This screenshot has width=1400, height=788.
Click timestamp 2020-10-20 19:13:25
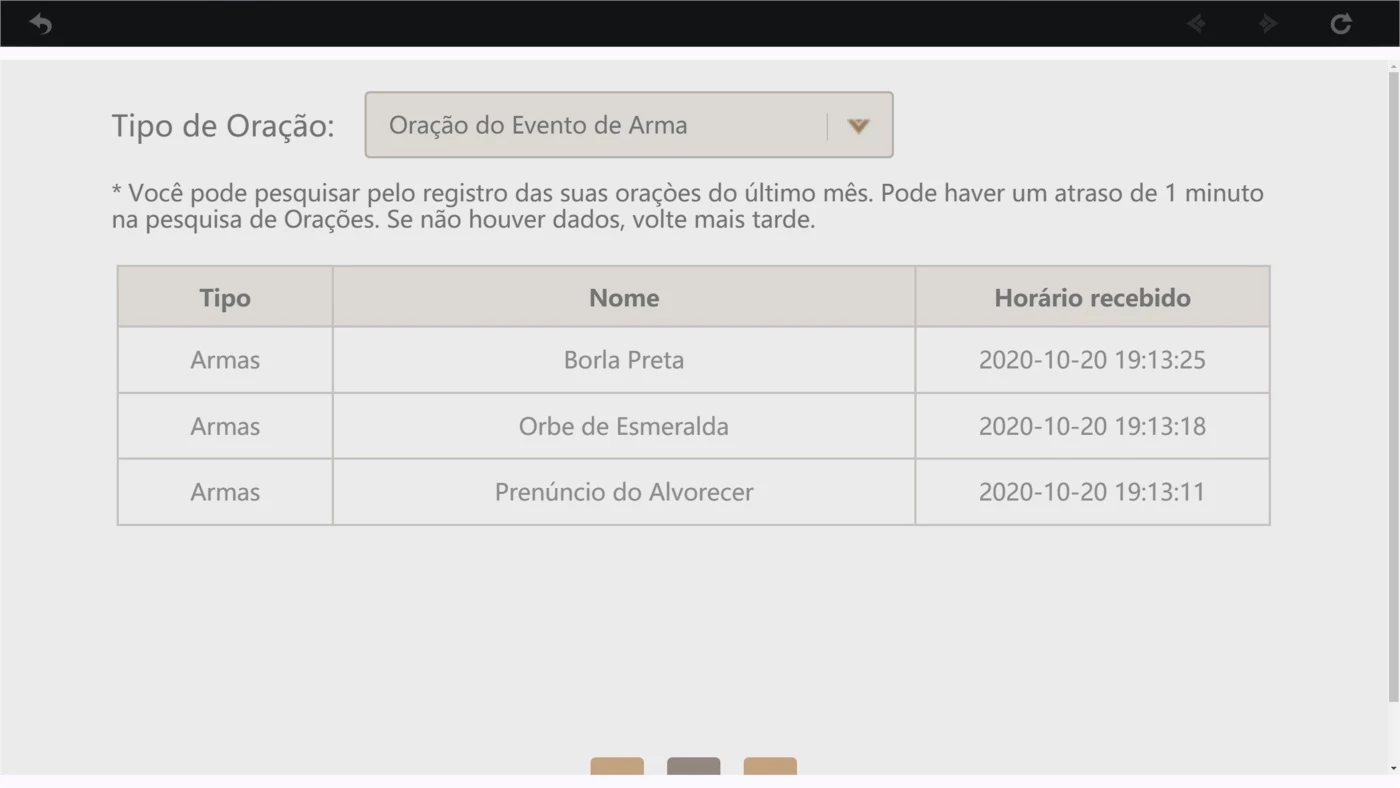click(1092, 360)
